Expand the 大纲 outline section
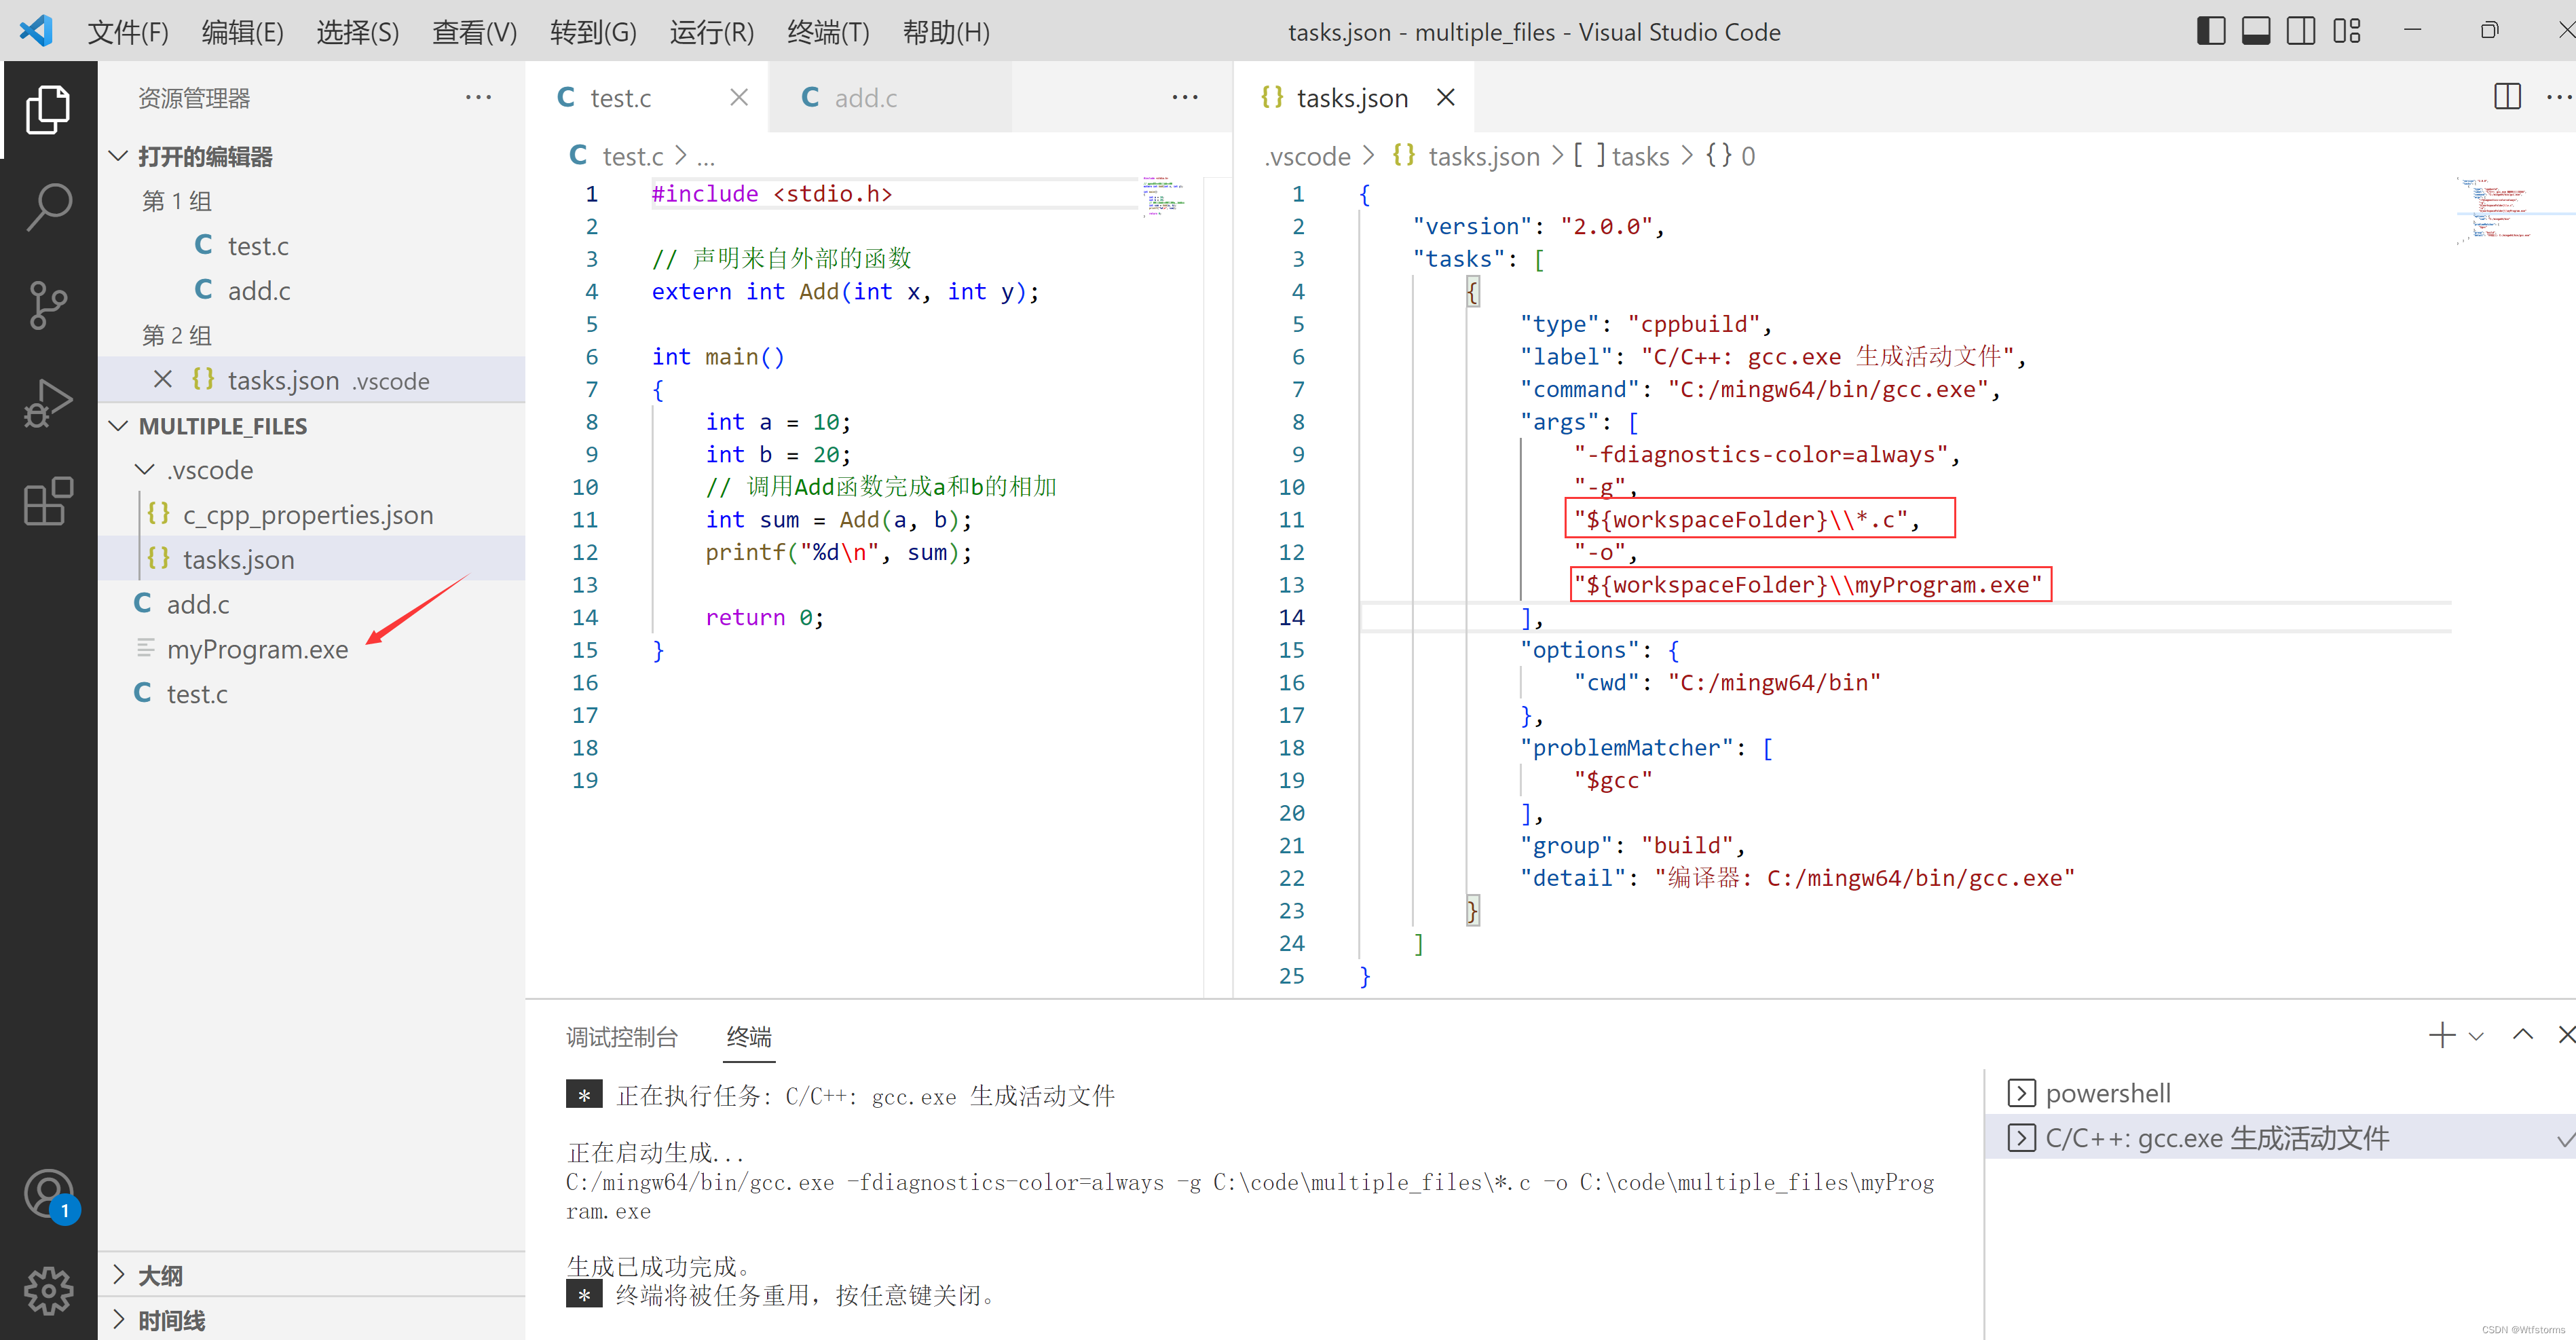The height and width of the screenshot is (1340, 2576). point(312,1275)
